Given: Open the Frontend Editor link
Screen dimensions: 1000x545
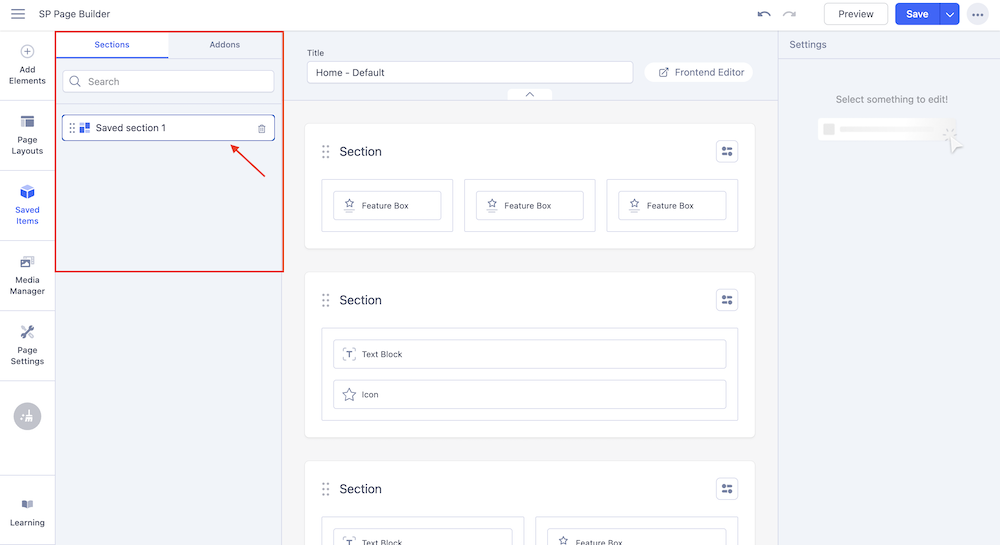Looking at the screenshot, I should pos(700,72).
